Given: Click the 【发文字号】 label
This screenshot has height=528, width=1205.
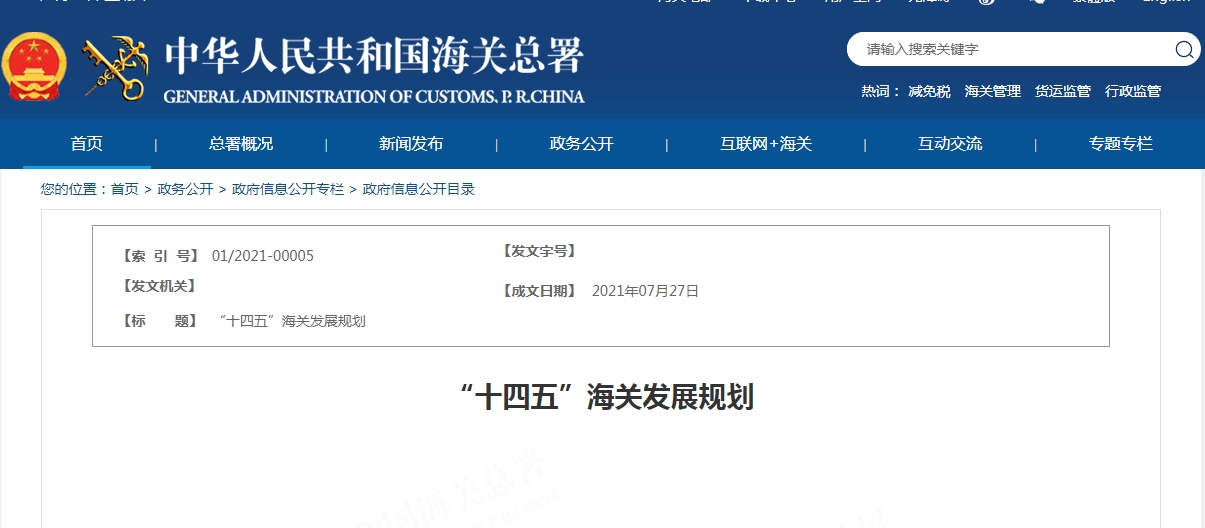Looking at the screenshot, I should click(538, 251).
